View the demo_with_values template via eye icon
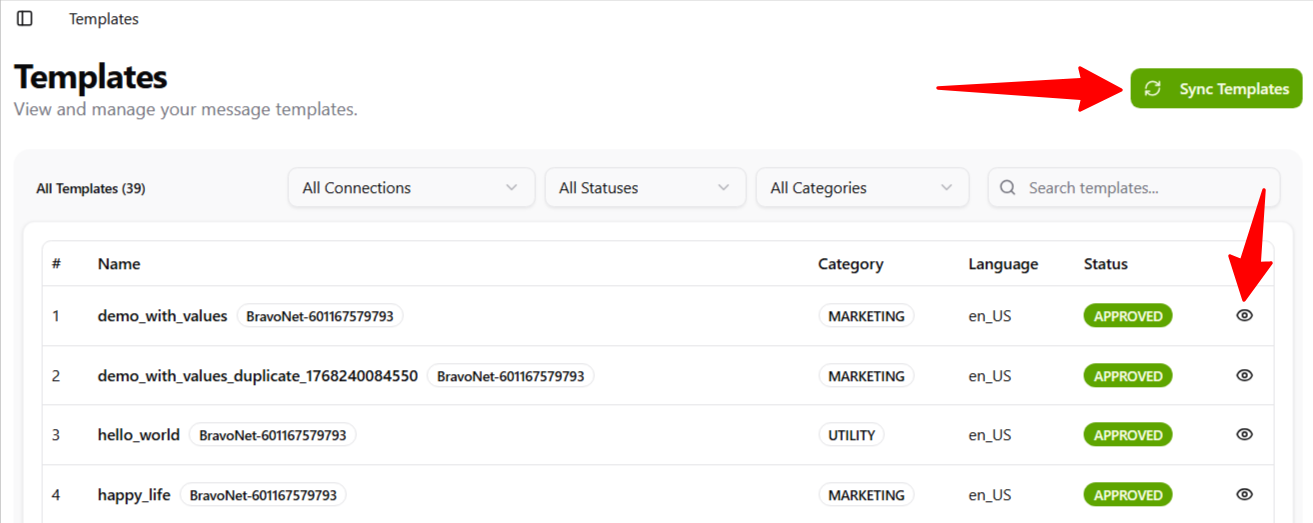 [1244, 316]
